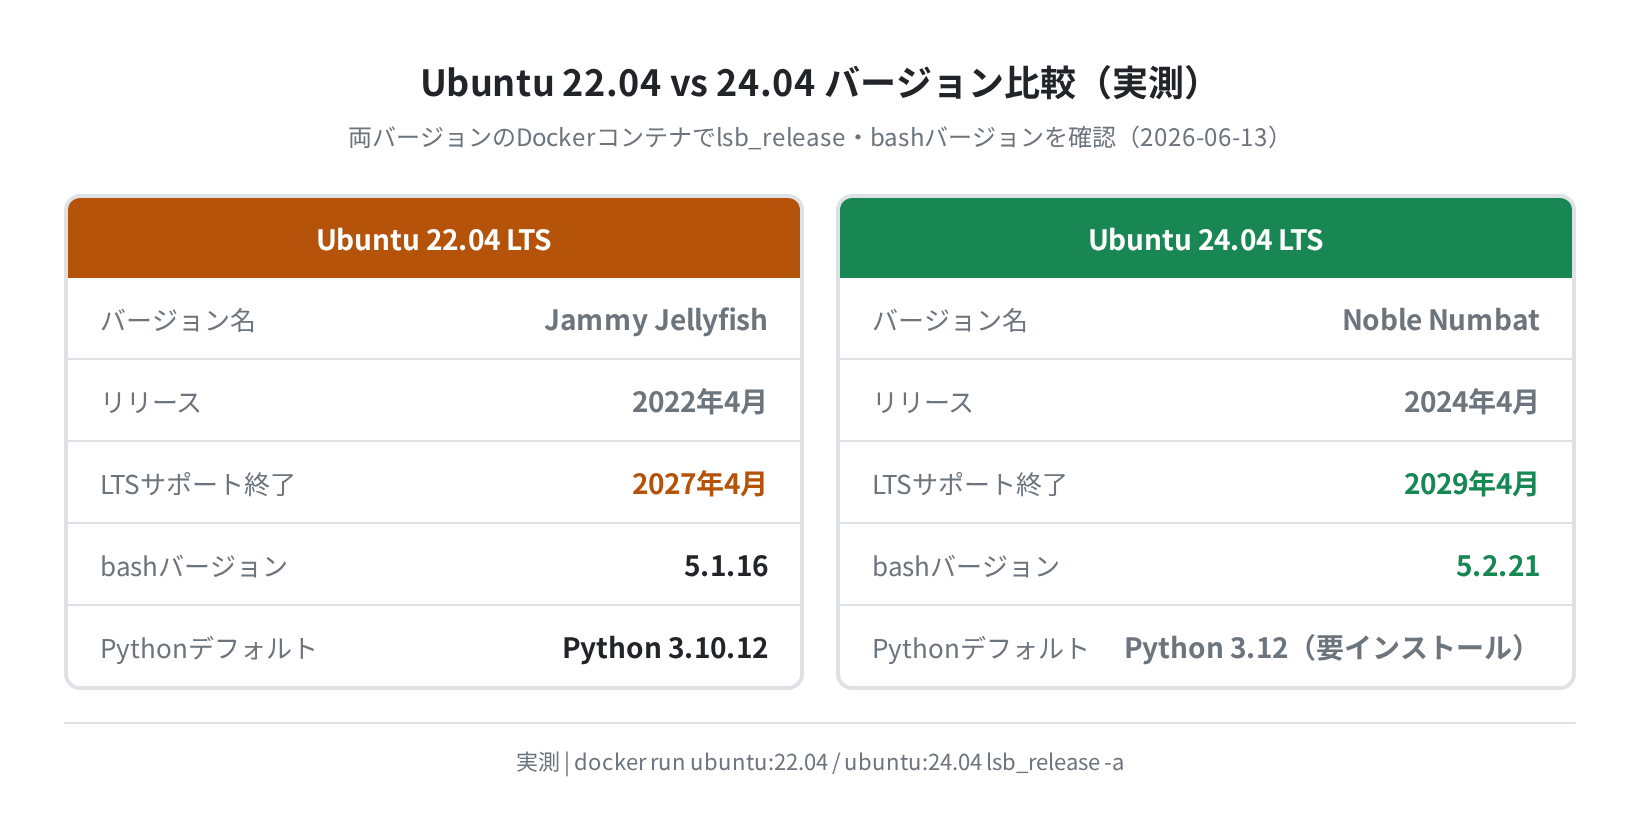Click 'Pythonデフォルト' label in the 22.04 card
Image resolution: width=1640 pixels, height=818 pixels.
[x=208, y=648]
